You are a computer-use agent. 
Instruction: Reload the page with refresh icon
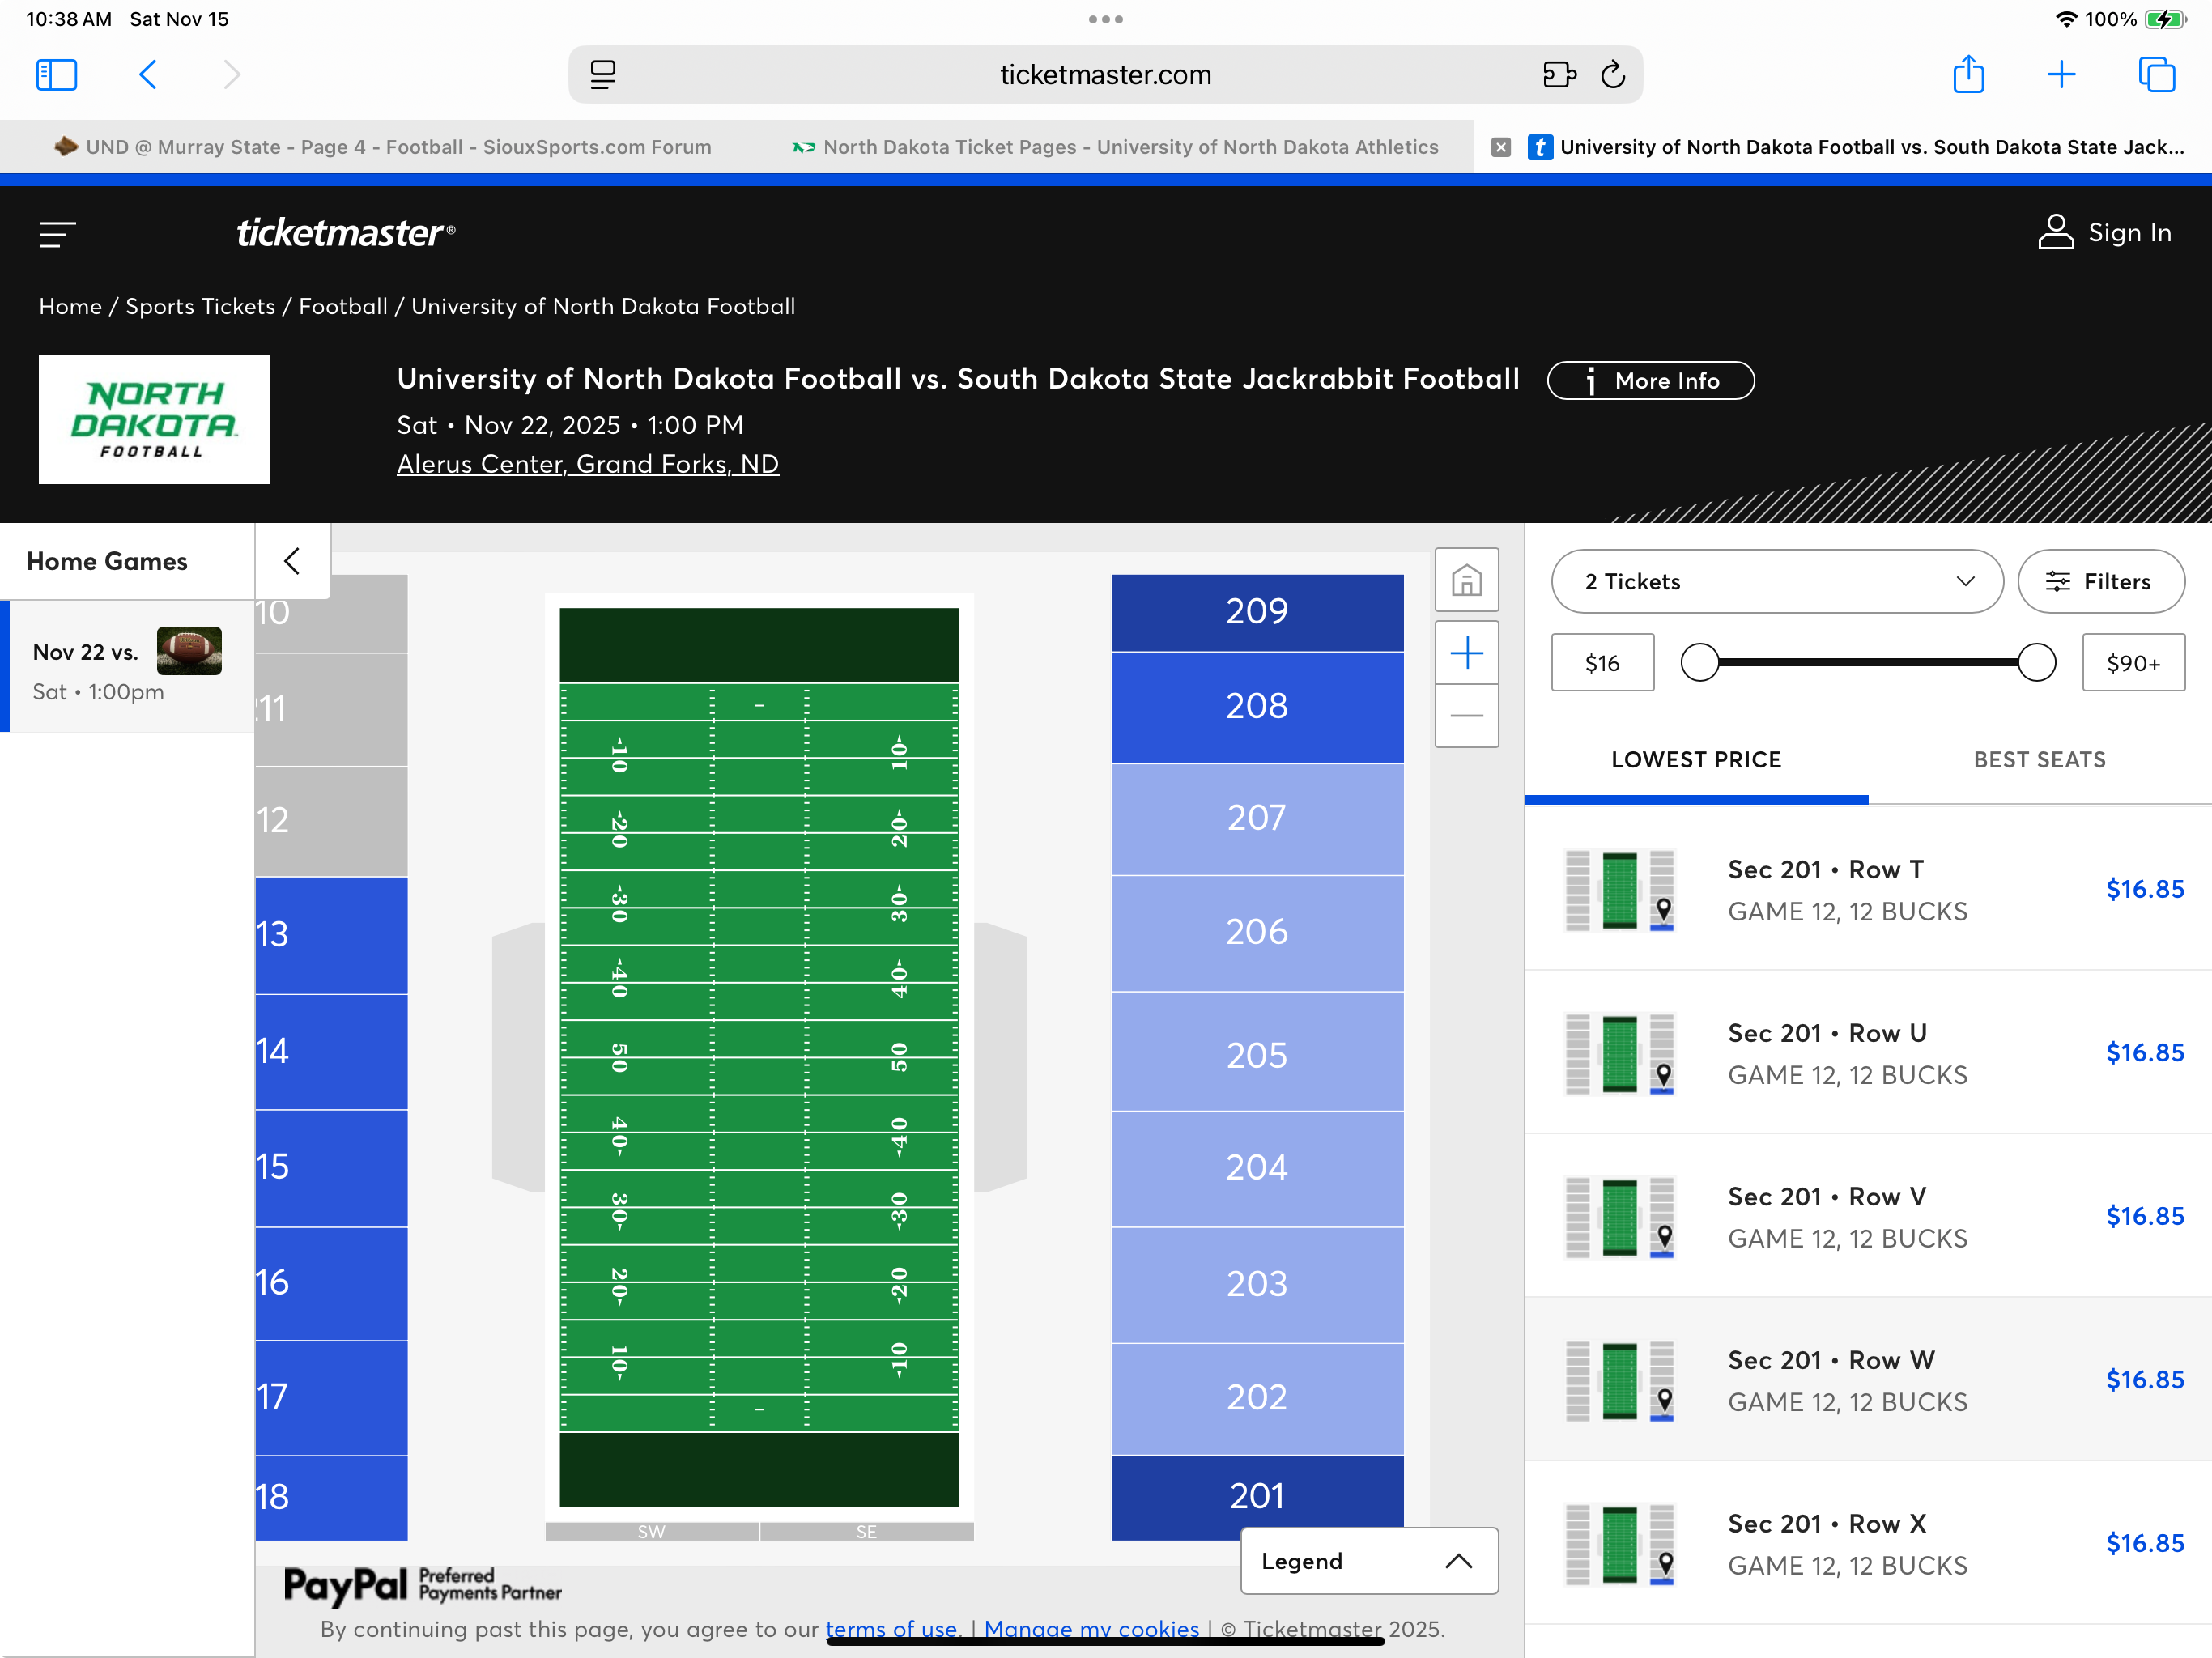coord(1613,75)
